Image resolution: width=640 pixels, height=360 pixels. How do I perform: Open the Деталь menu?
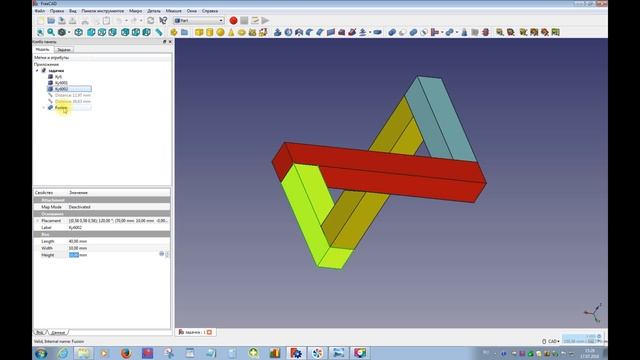154,11
